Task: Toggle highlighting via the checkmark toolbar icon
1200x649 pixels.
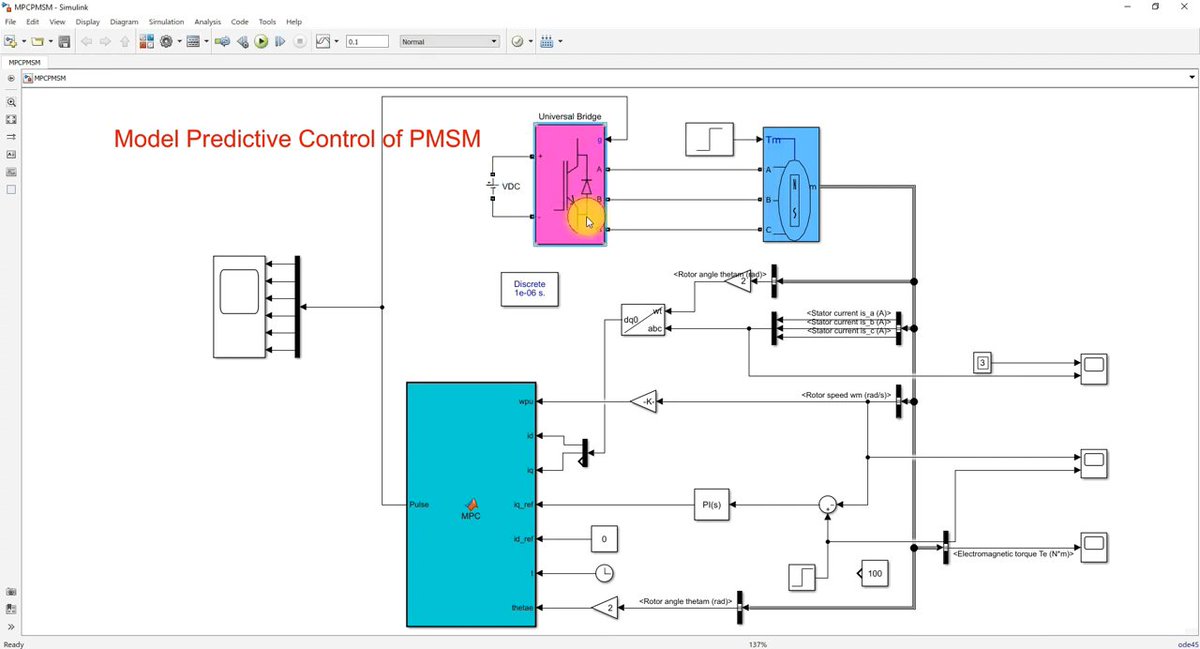Action: tap(516, 41)
